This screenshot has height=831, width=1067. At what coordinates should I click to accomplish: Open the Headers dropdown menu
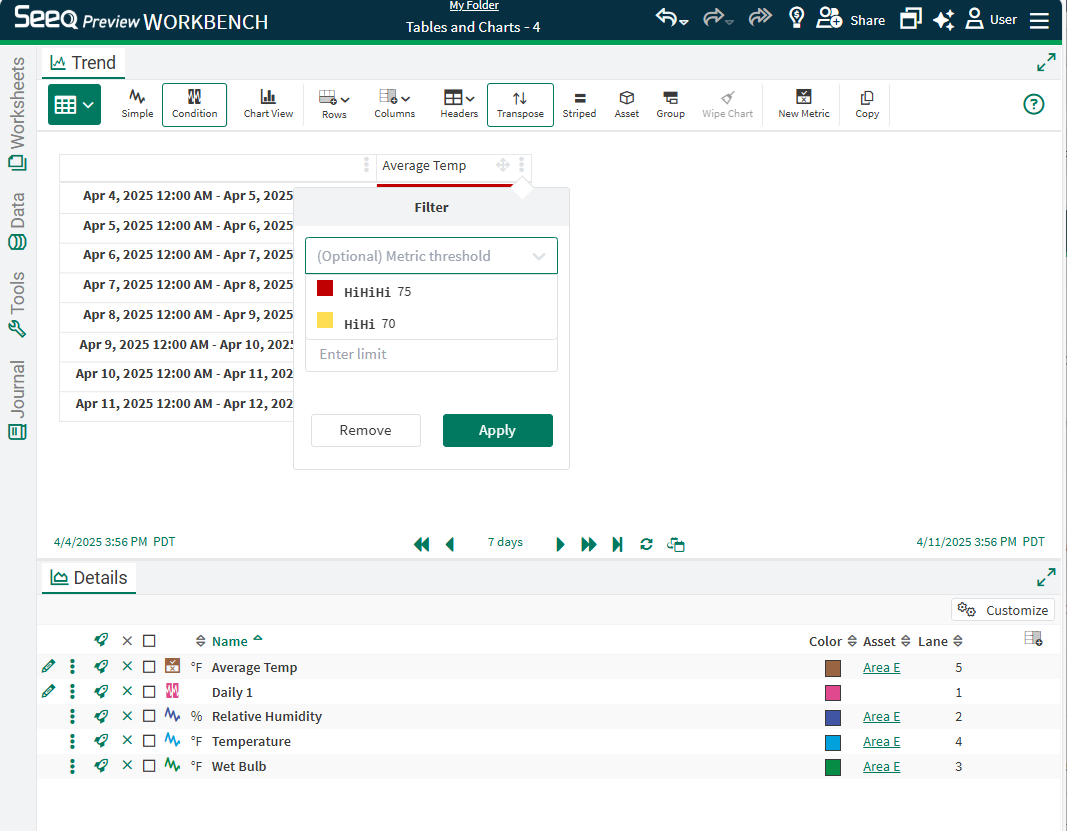click(x=459, y=104)
